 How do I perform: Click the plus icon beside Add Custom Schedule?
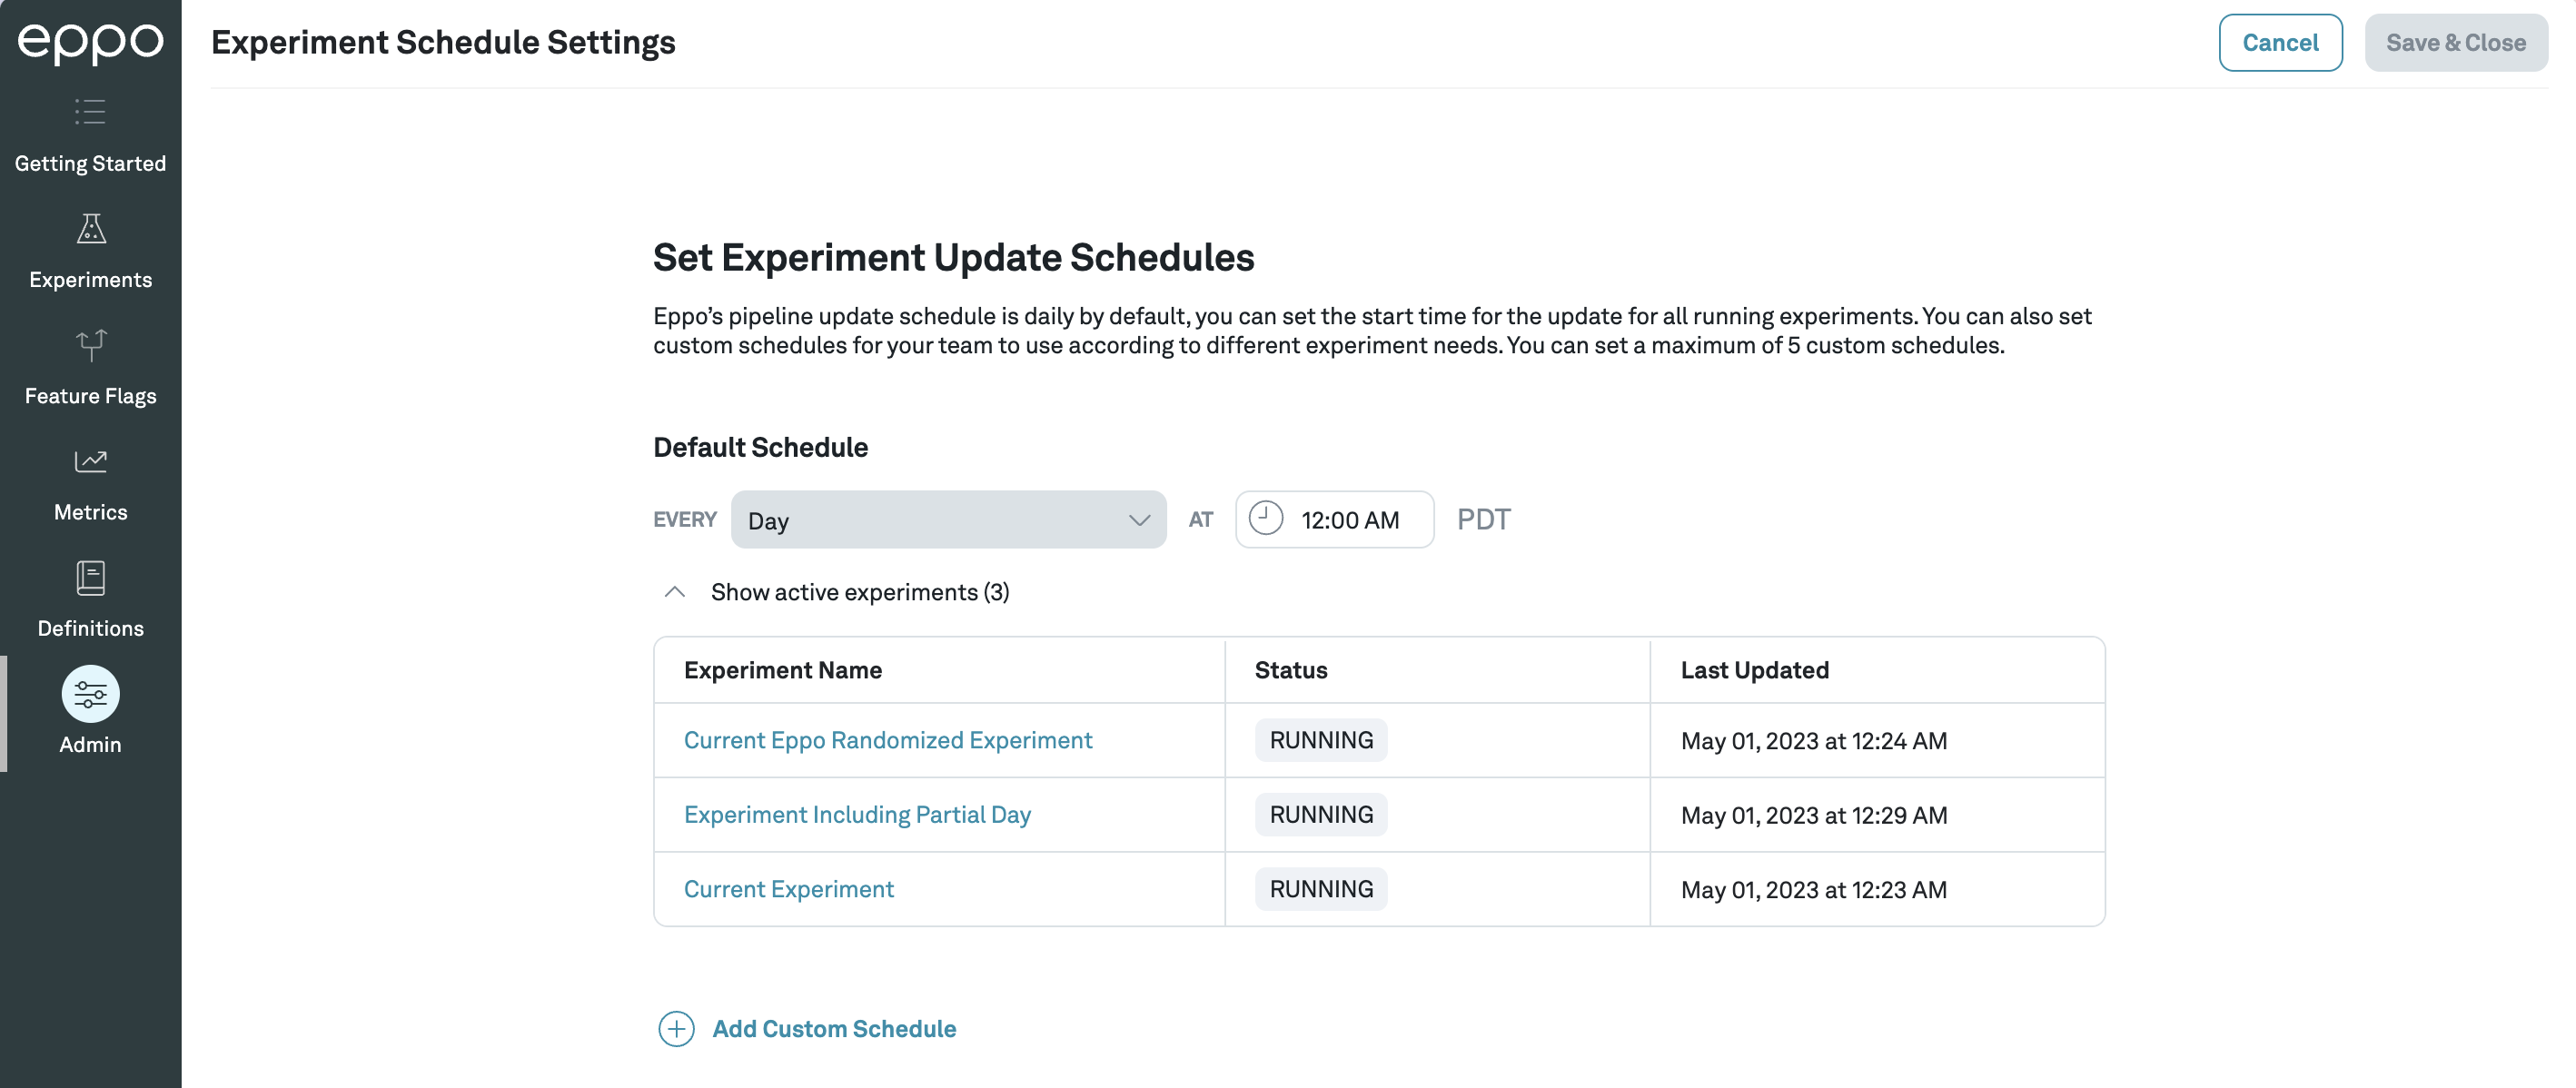677,1029
